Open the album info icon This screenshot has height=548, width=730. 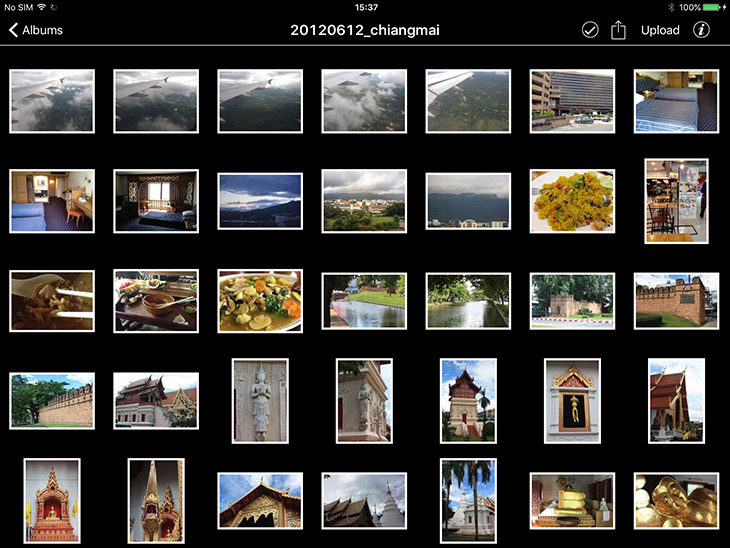[701, 30]
